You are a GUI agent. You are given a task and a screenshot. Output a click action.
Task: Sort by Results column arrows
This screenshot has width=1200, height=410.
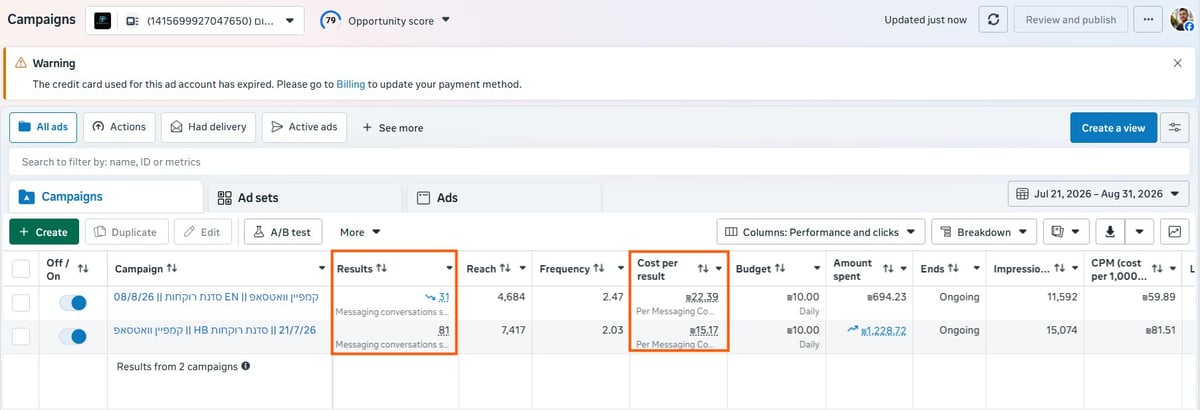tap(382, 269)
